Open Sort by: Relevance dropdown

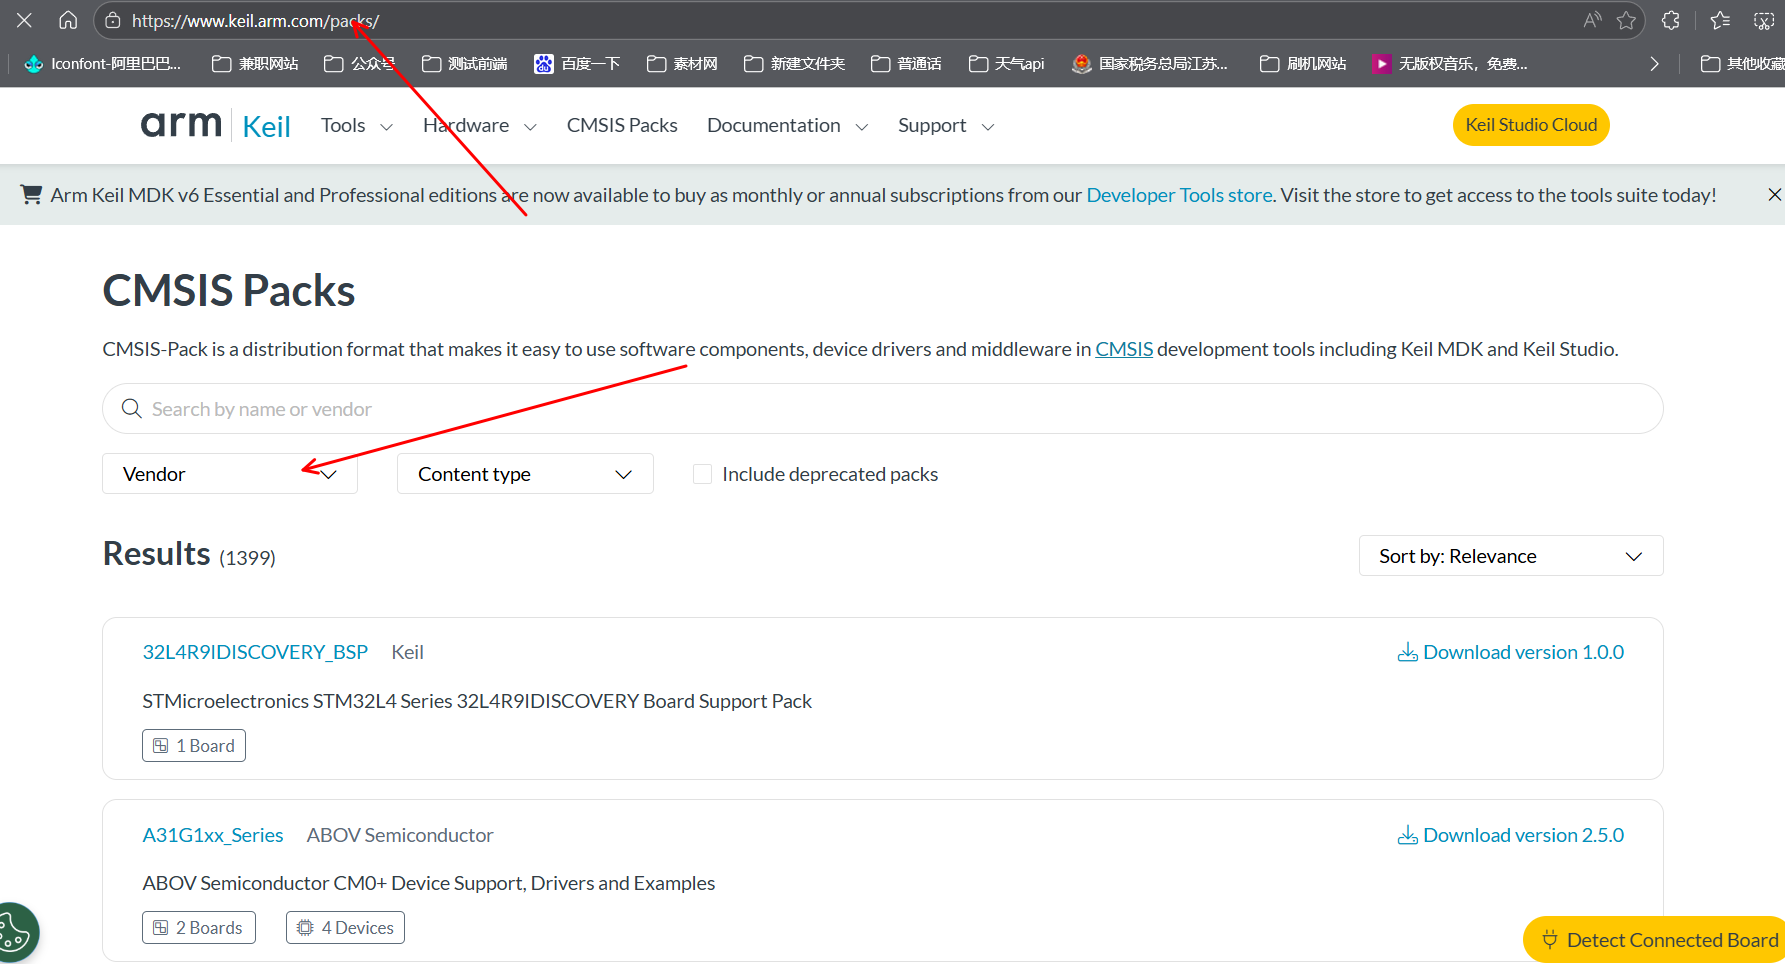point(1511,556)
